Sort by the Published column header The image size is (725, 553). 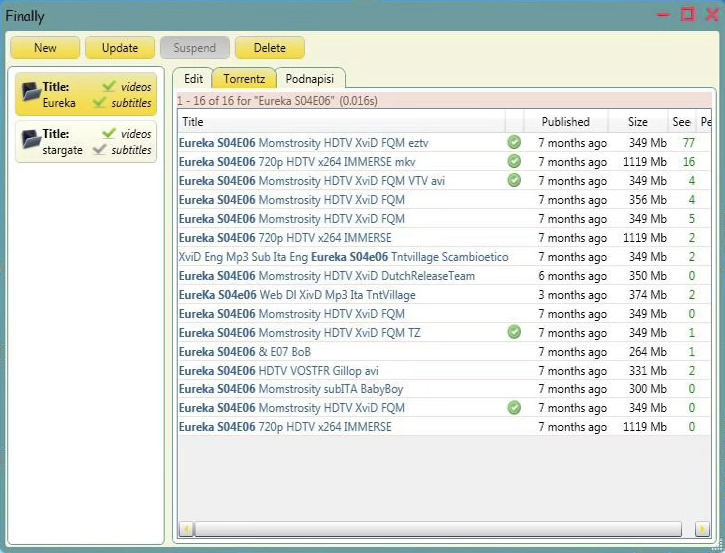point(566,122)
